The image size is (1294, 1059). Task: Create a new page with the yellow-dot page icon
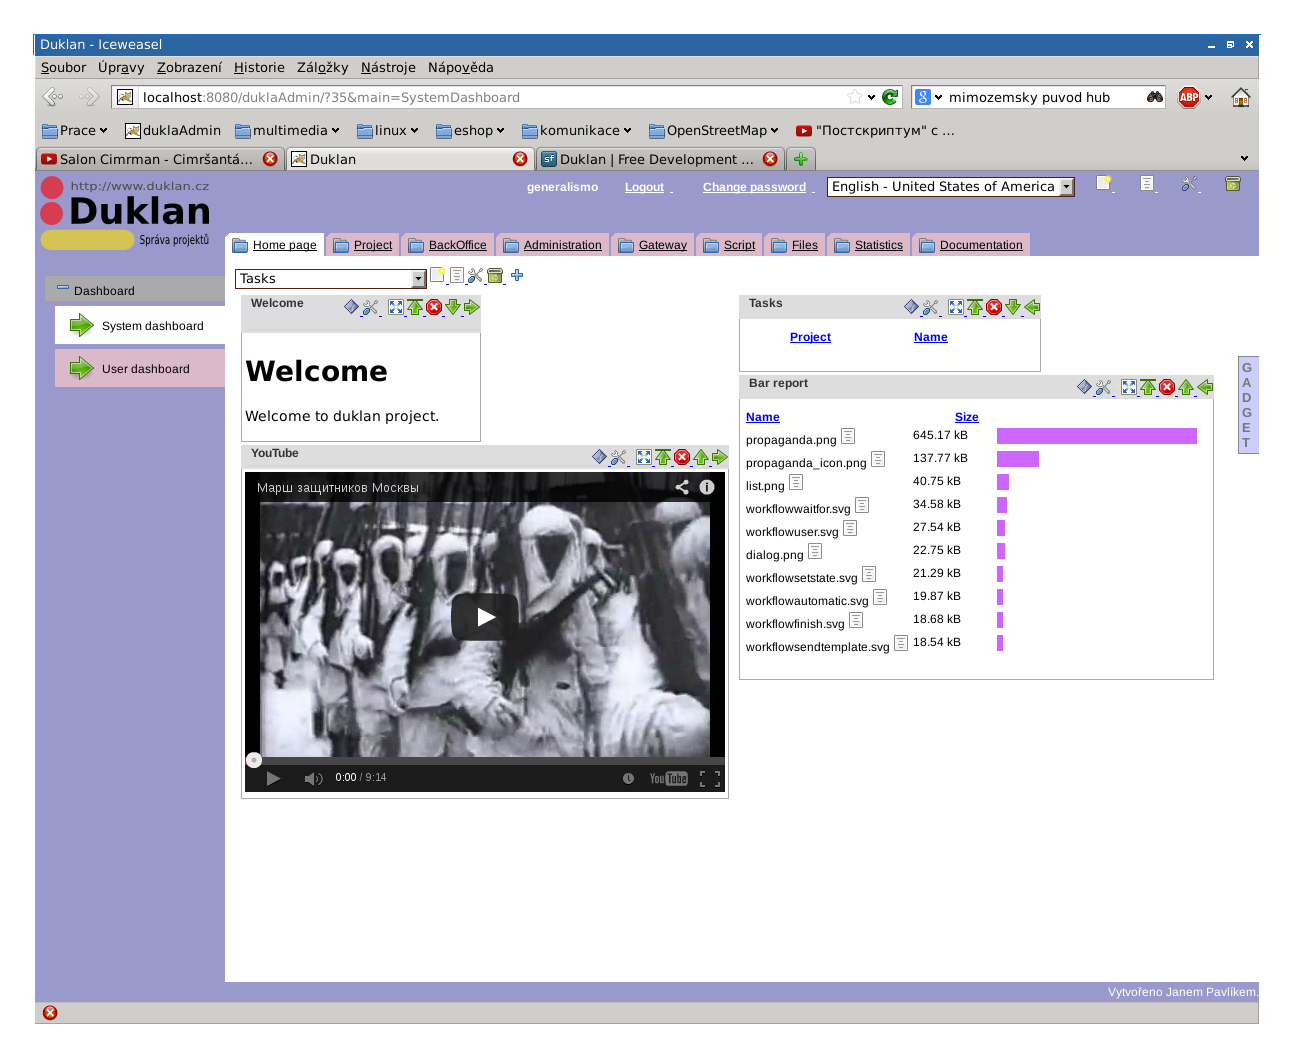point(437,275)
